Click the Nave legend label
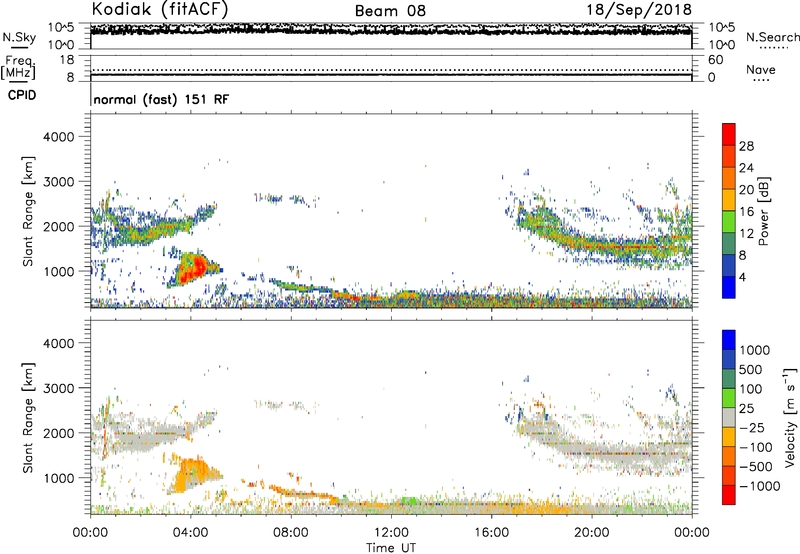The image size is (800, 554). [761, 69]
